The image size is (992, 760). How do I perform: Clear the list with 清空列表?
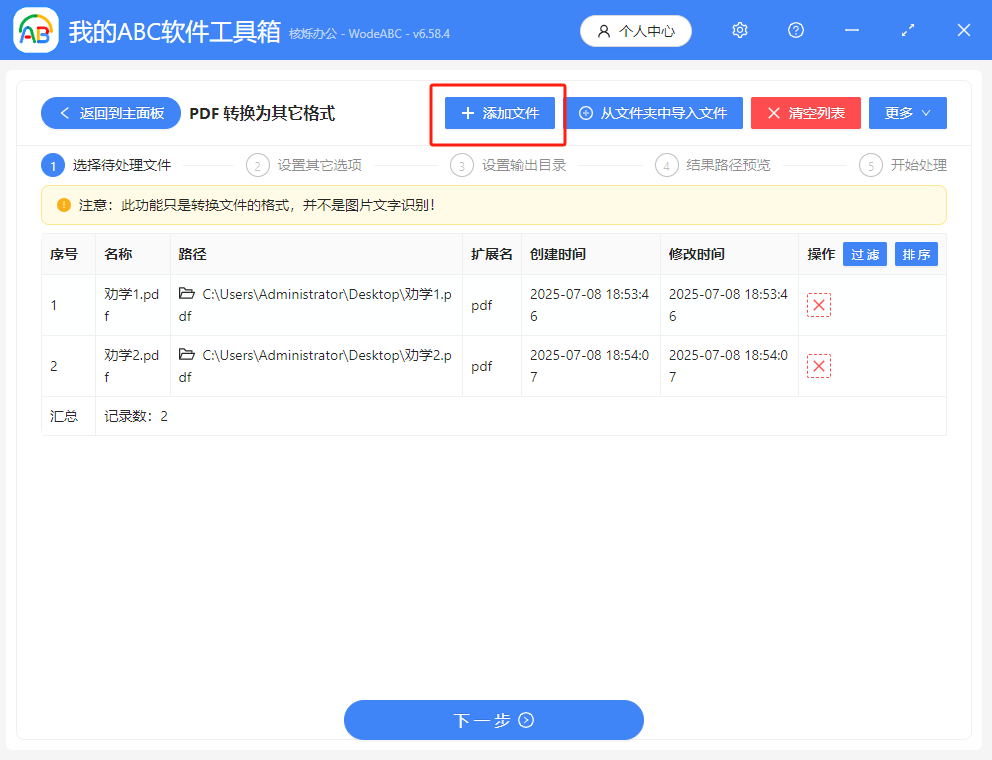(805, 112)
